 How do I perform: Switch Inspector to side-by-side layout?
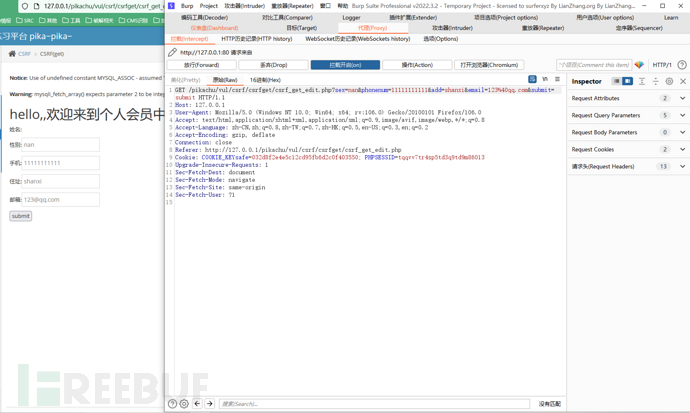click(x=627, y=81)
